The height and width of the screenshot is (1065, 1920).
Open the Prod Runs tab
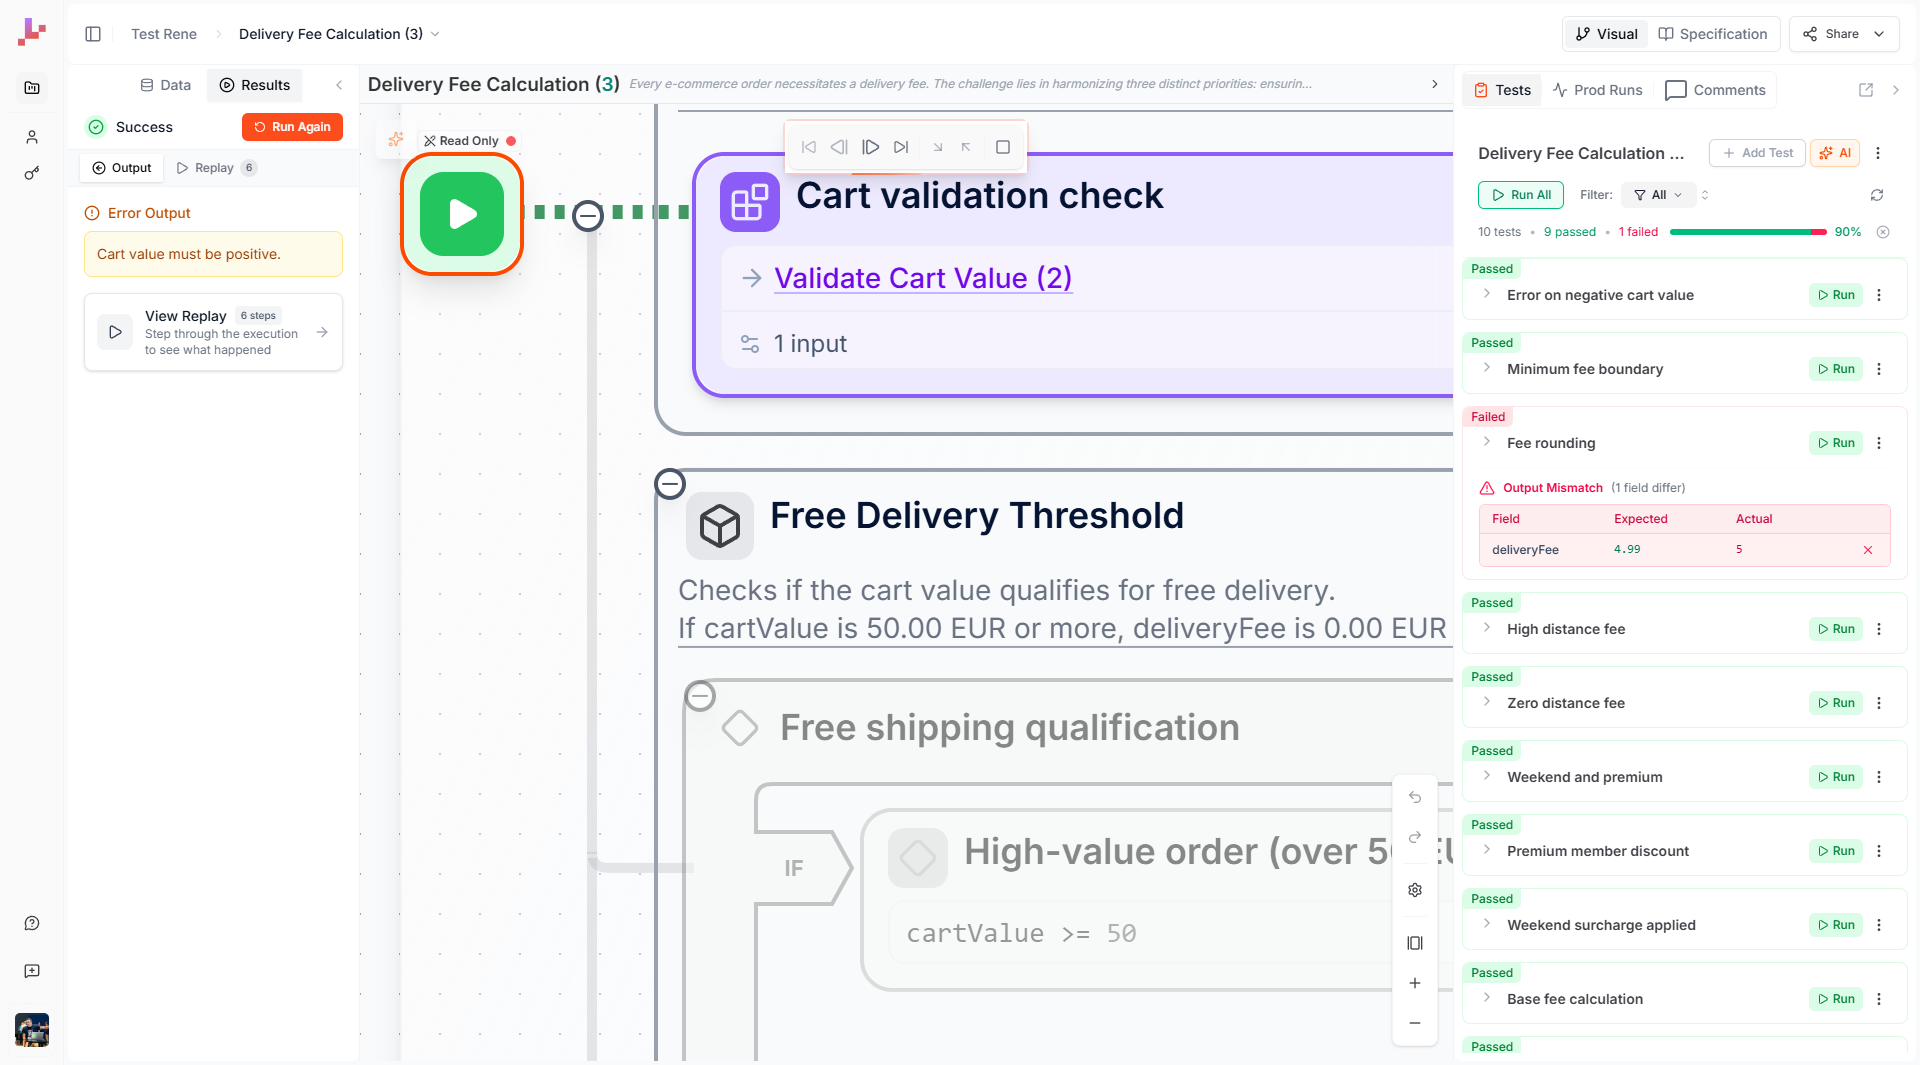(1597, 90)
